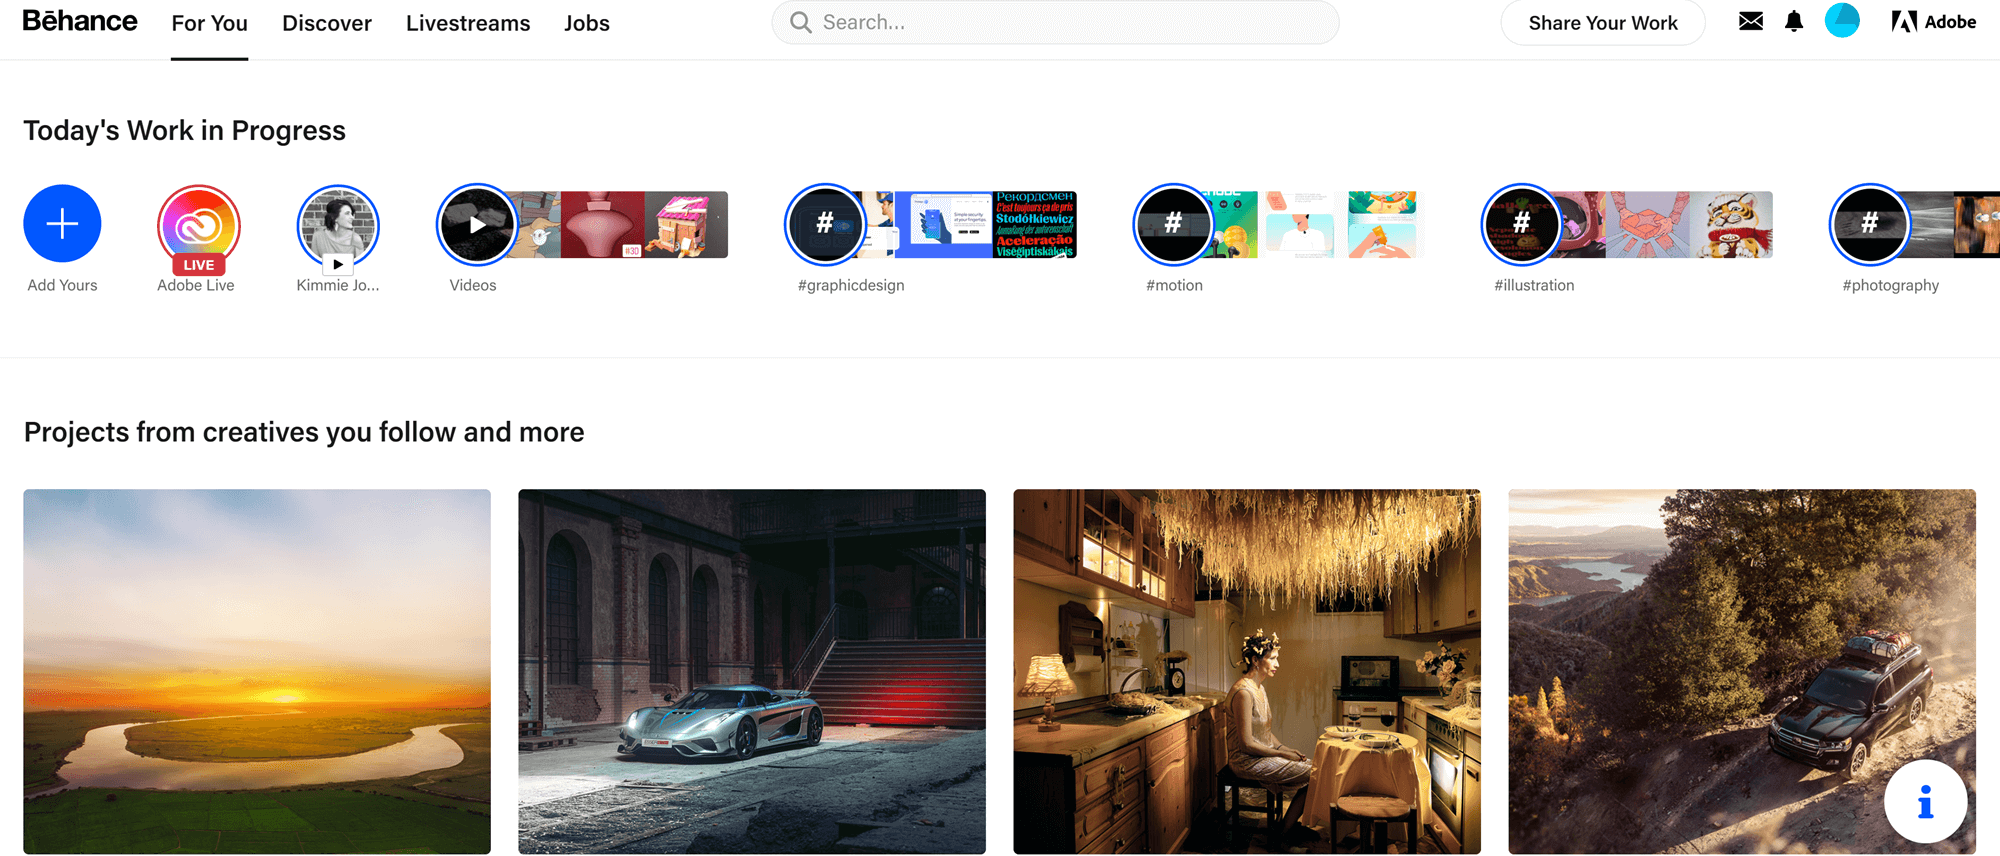
Task: Click the #illustration text label
Action: (x=1534, y=285)
